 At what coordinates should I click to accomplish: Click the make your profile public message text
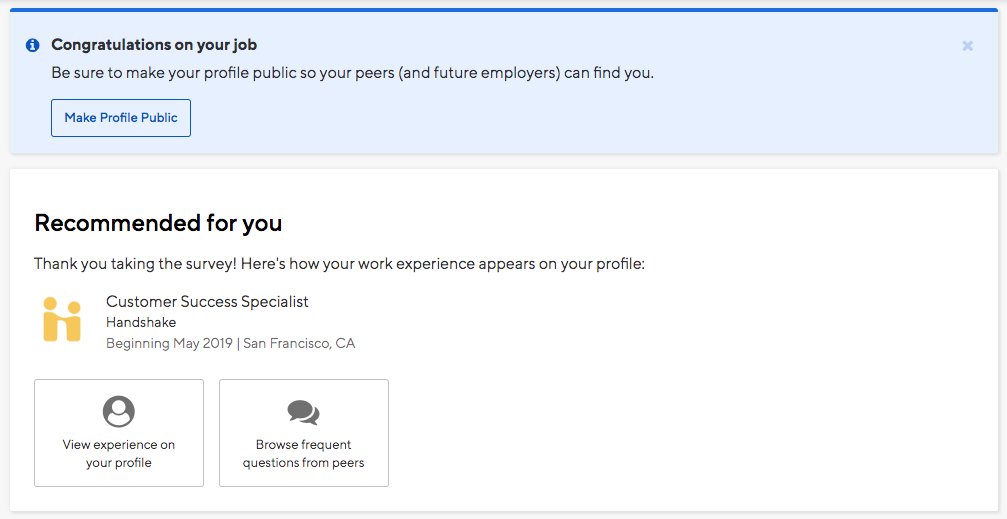(353, 73)
